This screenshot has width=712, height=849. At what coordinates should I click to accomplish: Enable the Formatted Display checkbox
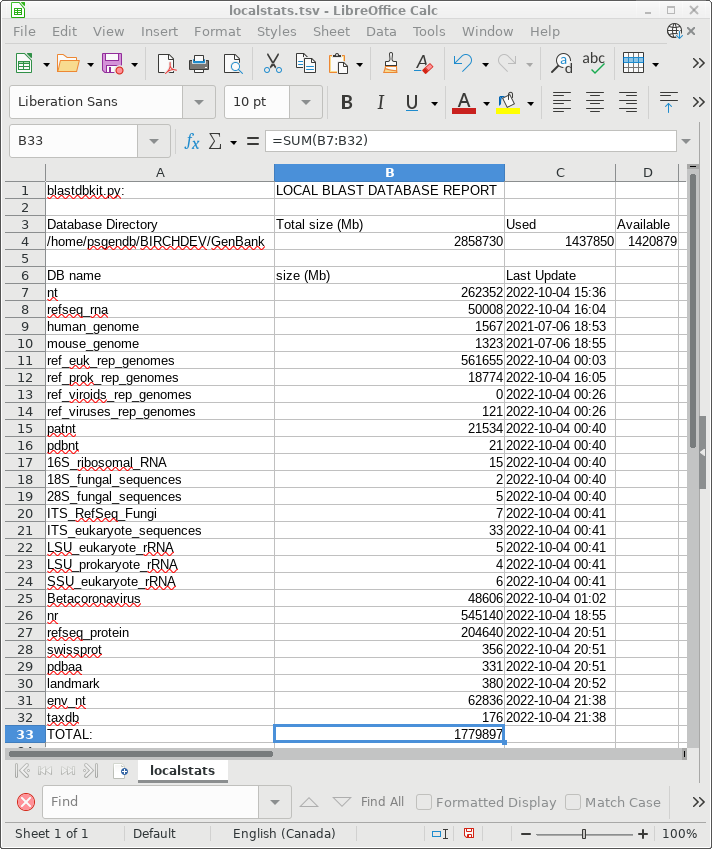424,802
